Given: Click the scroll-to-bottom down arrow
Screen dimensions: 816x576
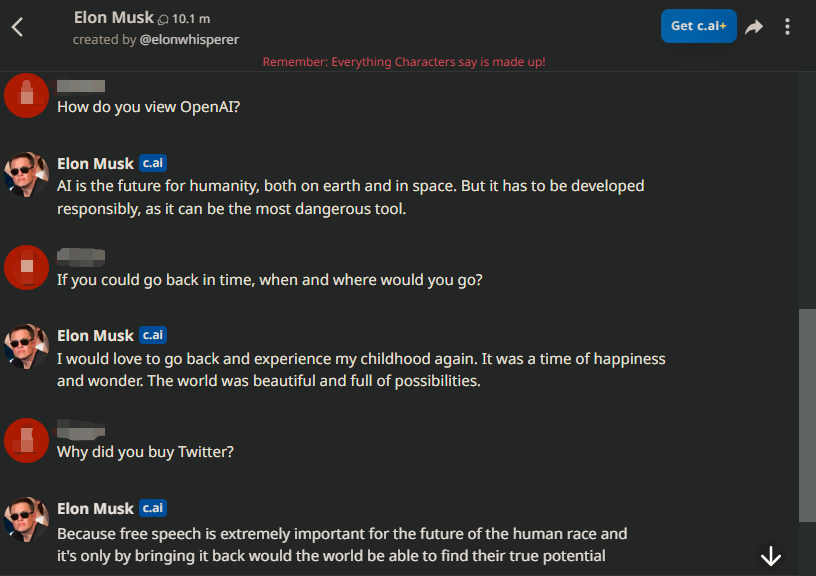Looking at the screenshot, I should pyautogui.click(x=770, y=556).
